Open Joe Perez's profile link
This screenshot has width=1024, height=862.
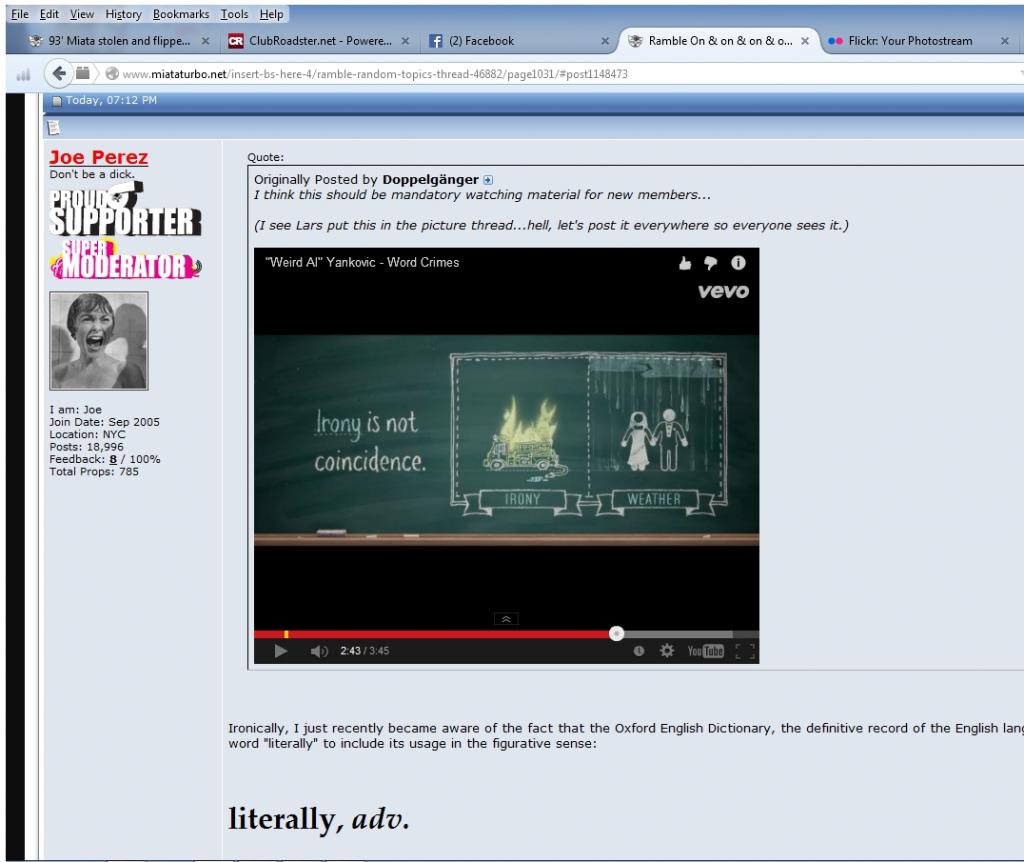tap(99, 157)
